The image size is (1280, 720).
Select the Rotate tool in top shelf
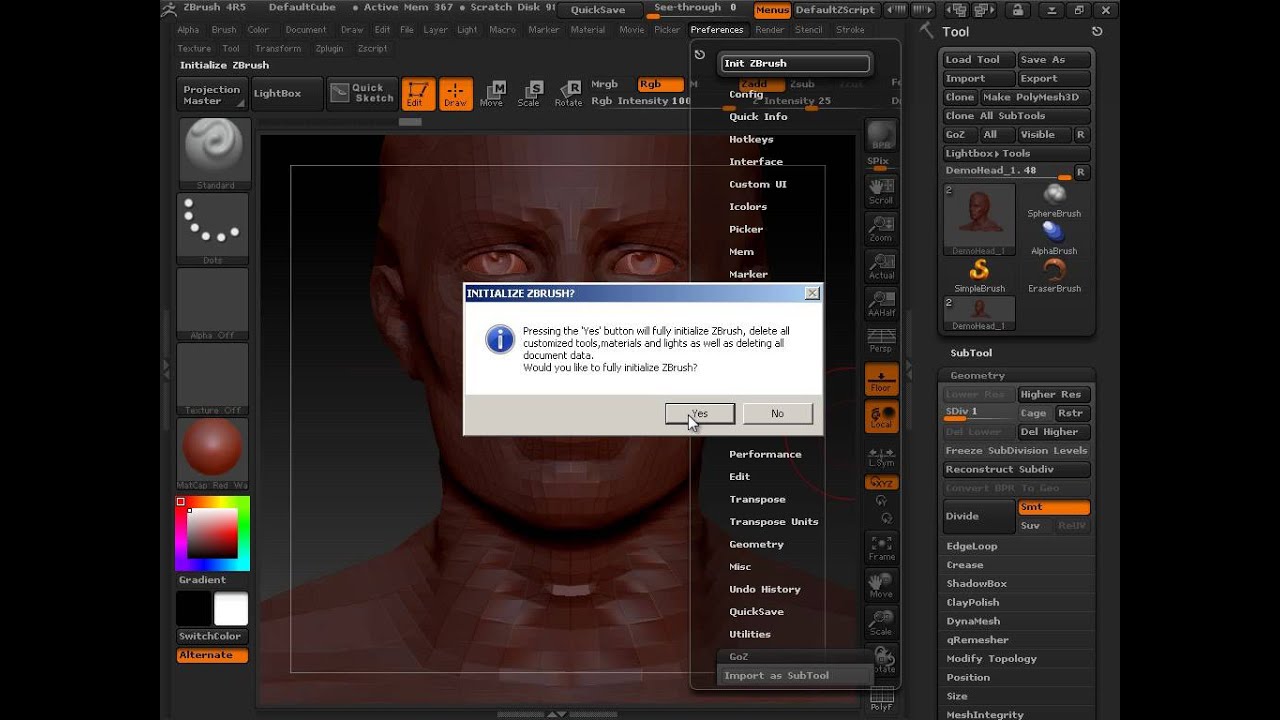click(568, 94)
